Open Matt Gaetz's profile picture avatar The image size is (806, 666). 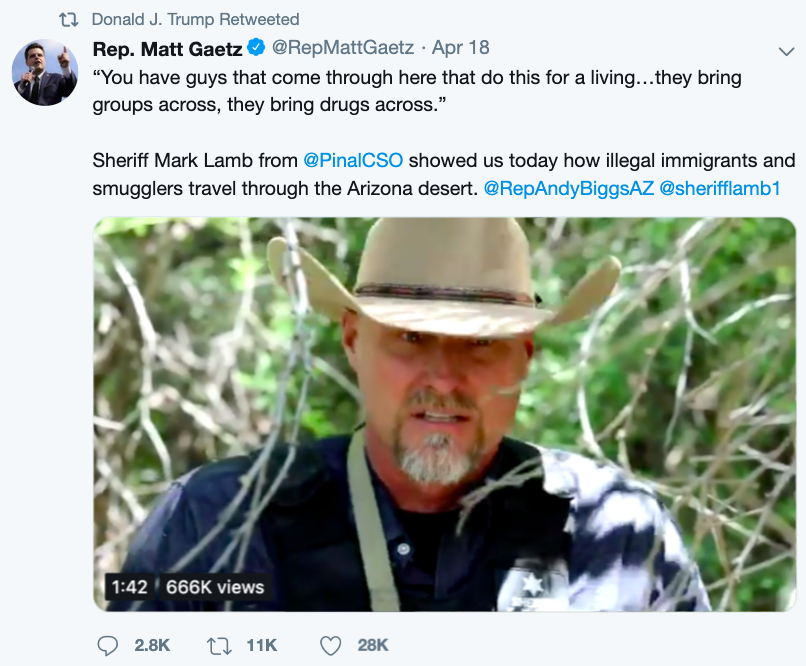tap(45, 73)
